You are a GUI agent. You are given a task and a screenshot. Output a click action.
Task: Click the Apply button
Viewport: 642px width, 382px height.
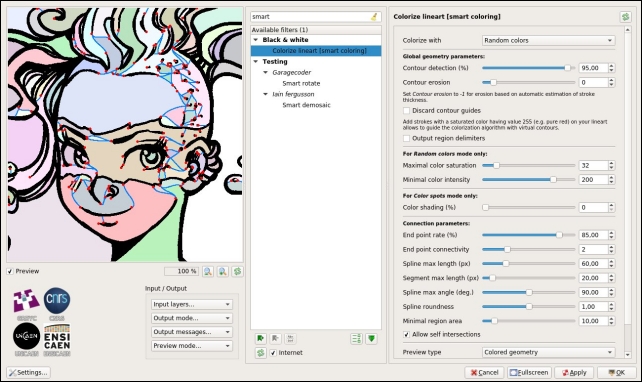[x=574, y=373]
